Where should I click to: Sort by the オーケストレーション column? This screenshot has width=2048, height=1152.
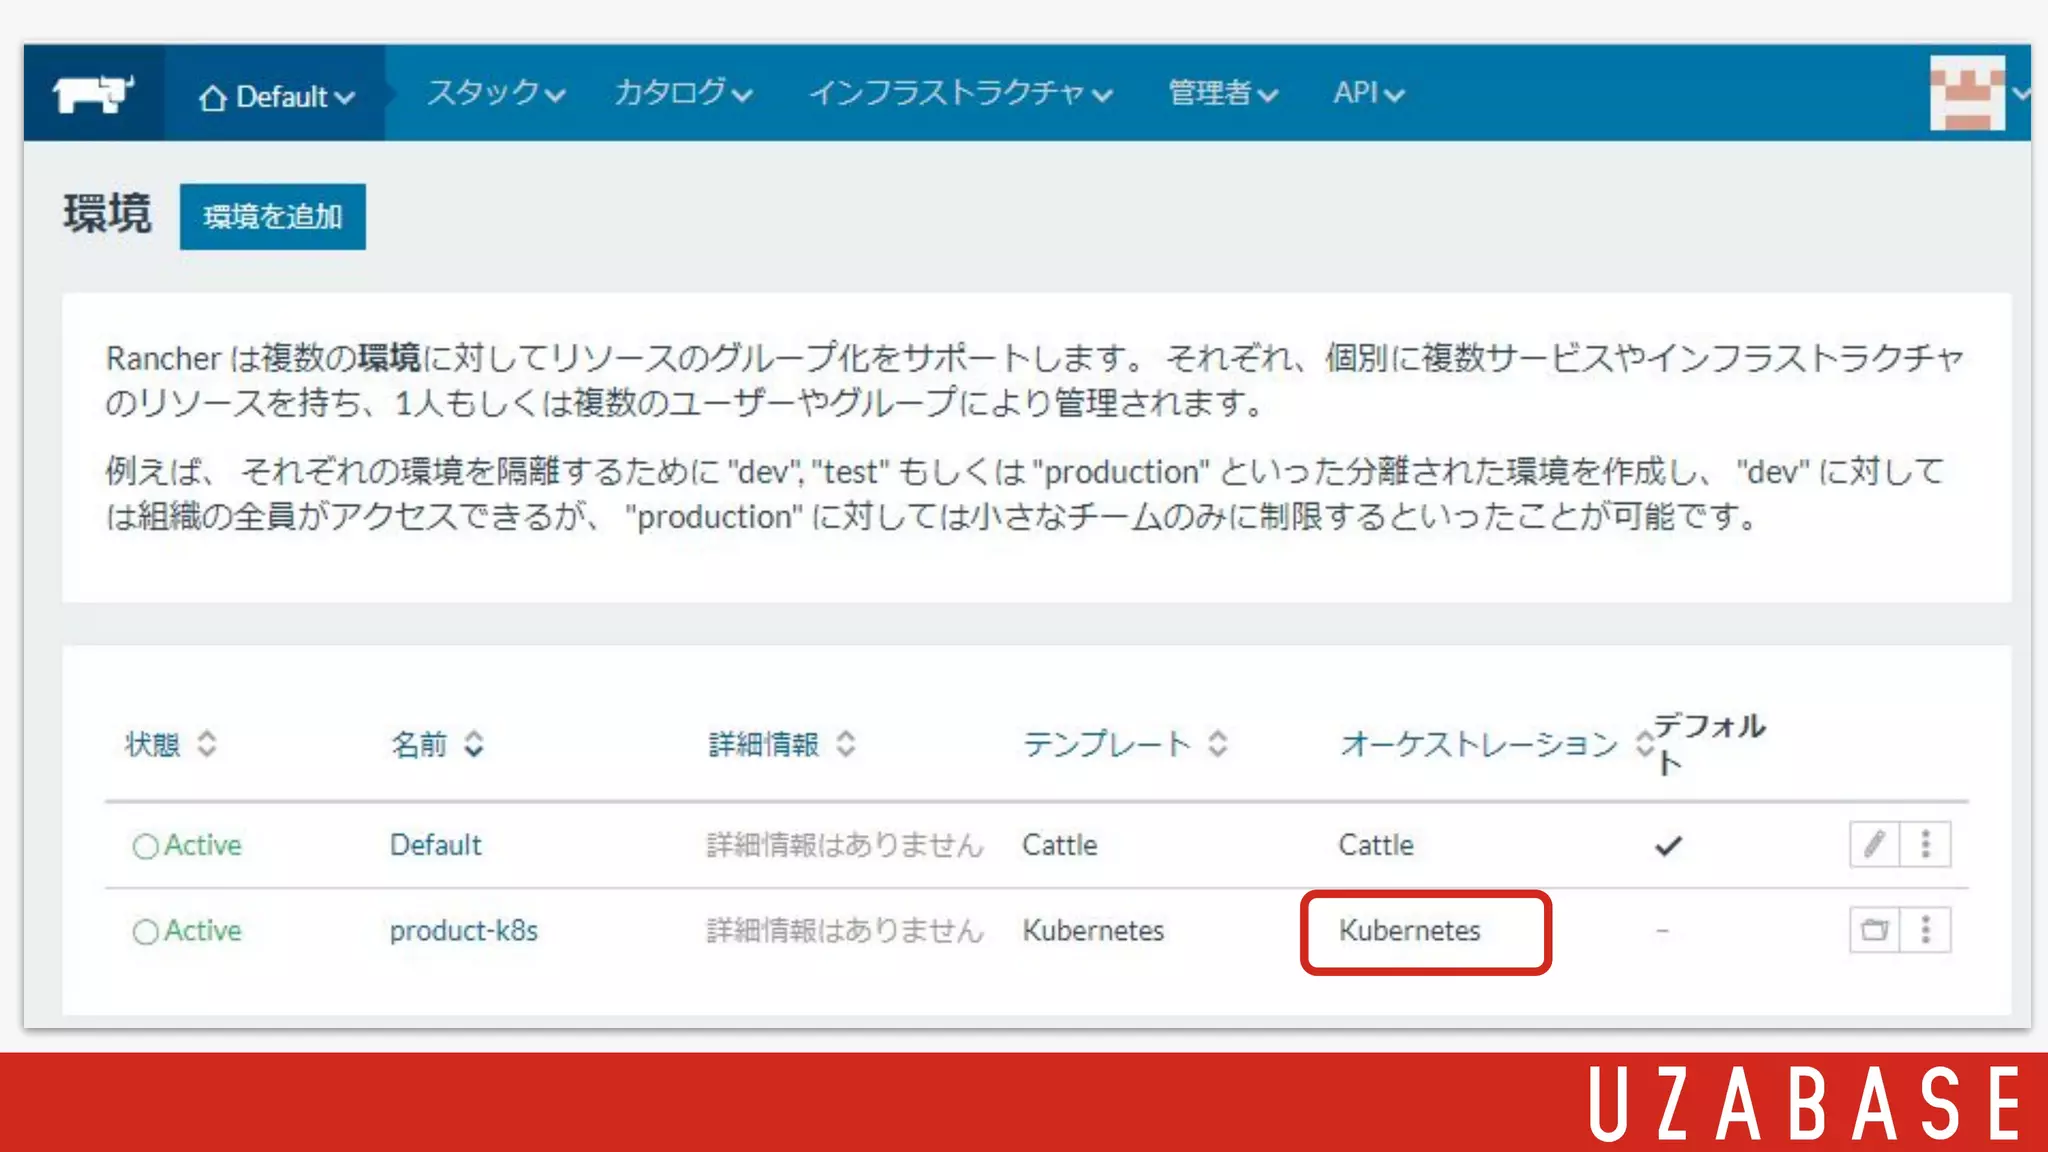pos(1643,744)
